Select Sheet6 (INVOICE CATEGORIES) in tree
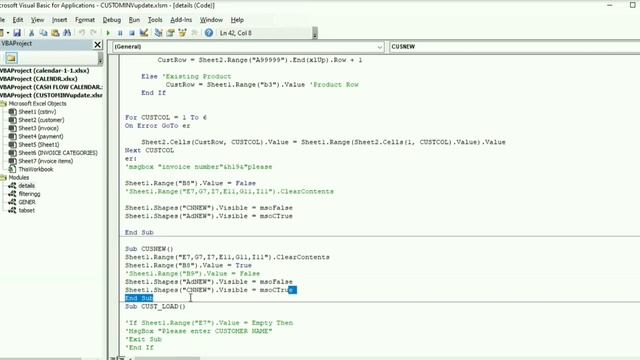The image size is (640, 360). (58, 153)
